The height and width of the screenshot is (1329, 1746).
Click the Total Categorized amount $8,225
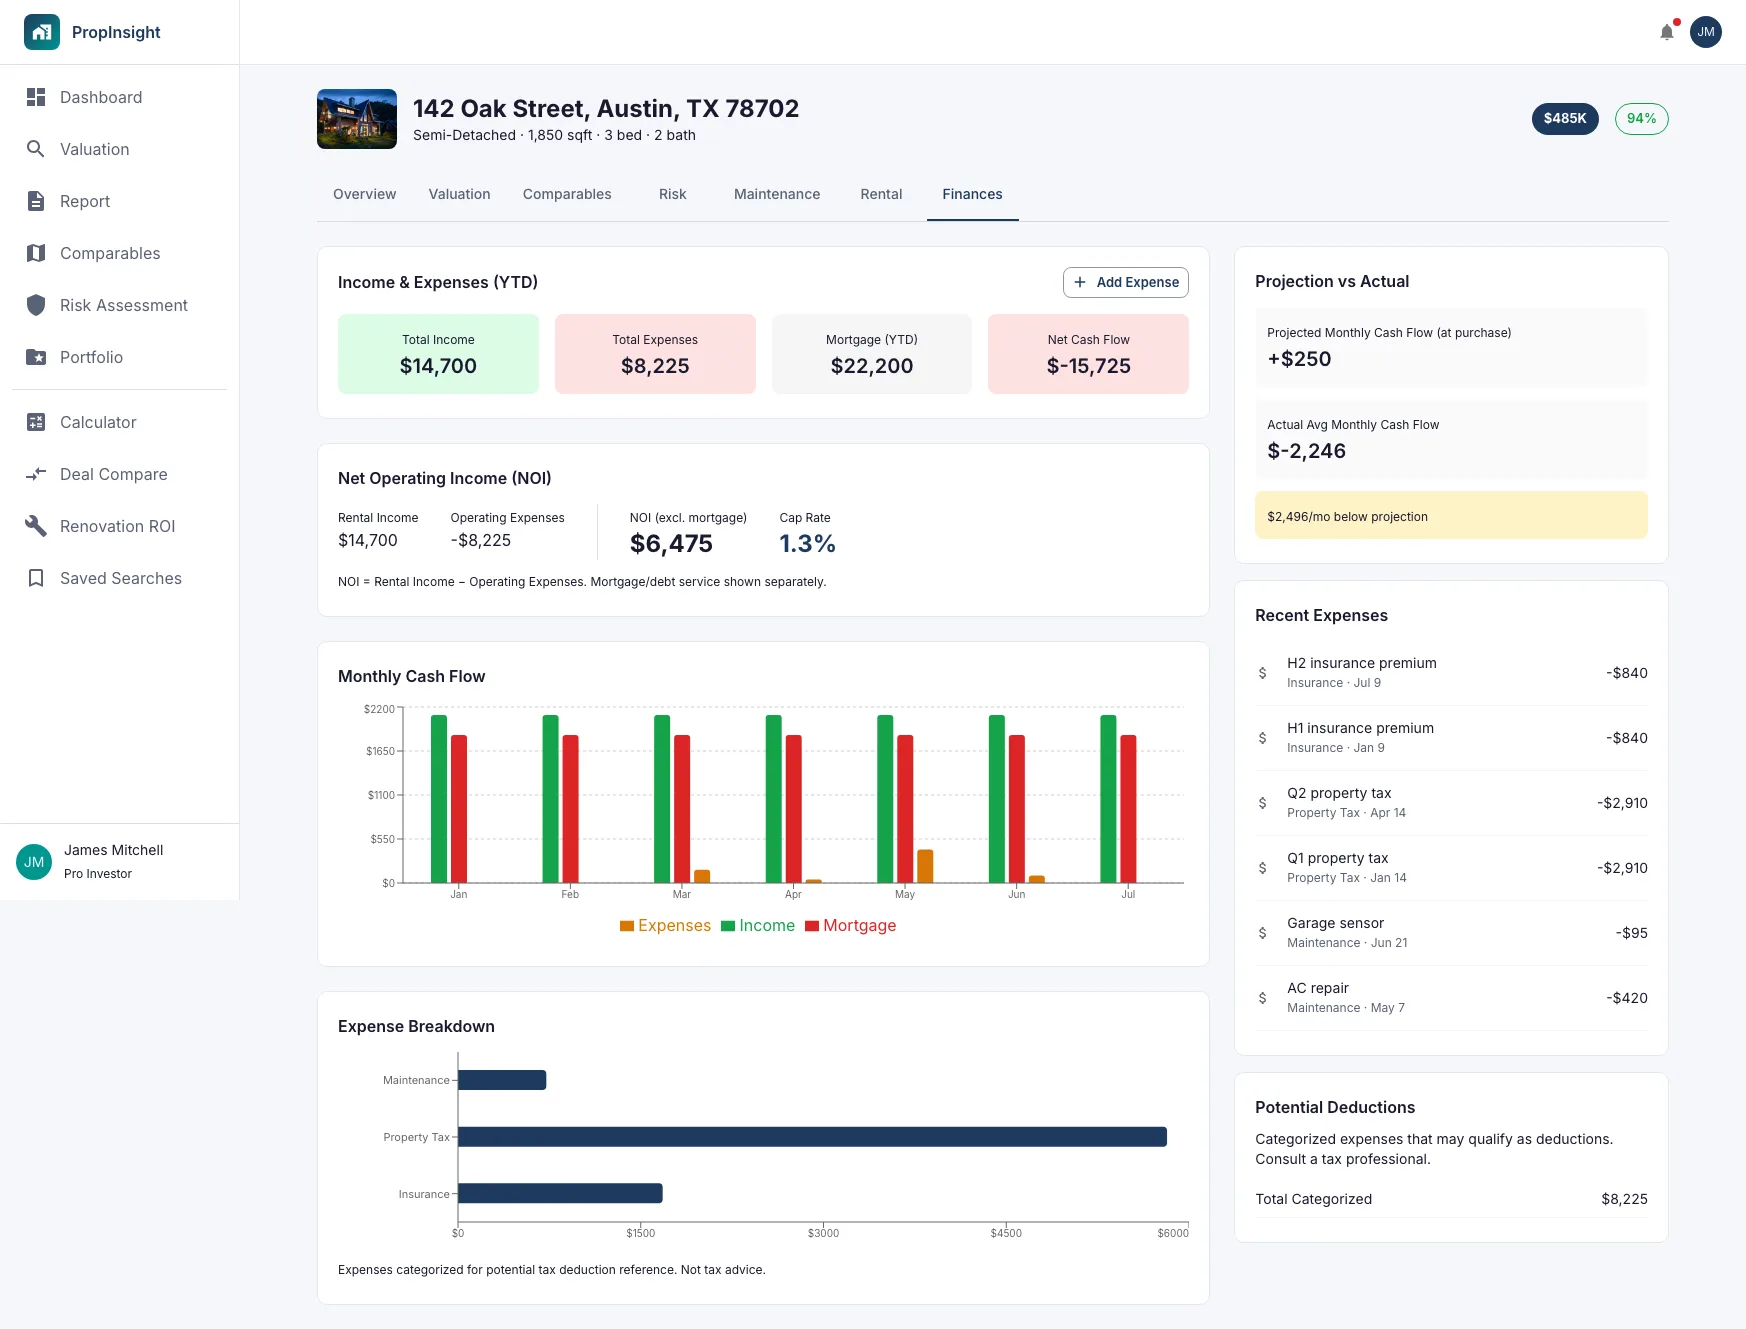(1624, 1199)
